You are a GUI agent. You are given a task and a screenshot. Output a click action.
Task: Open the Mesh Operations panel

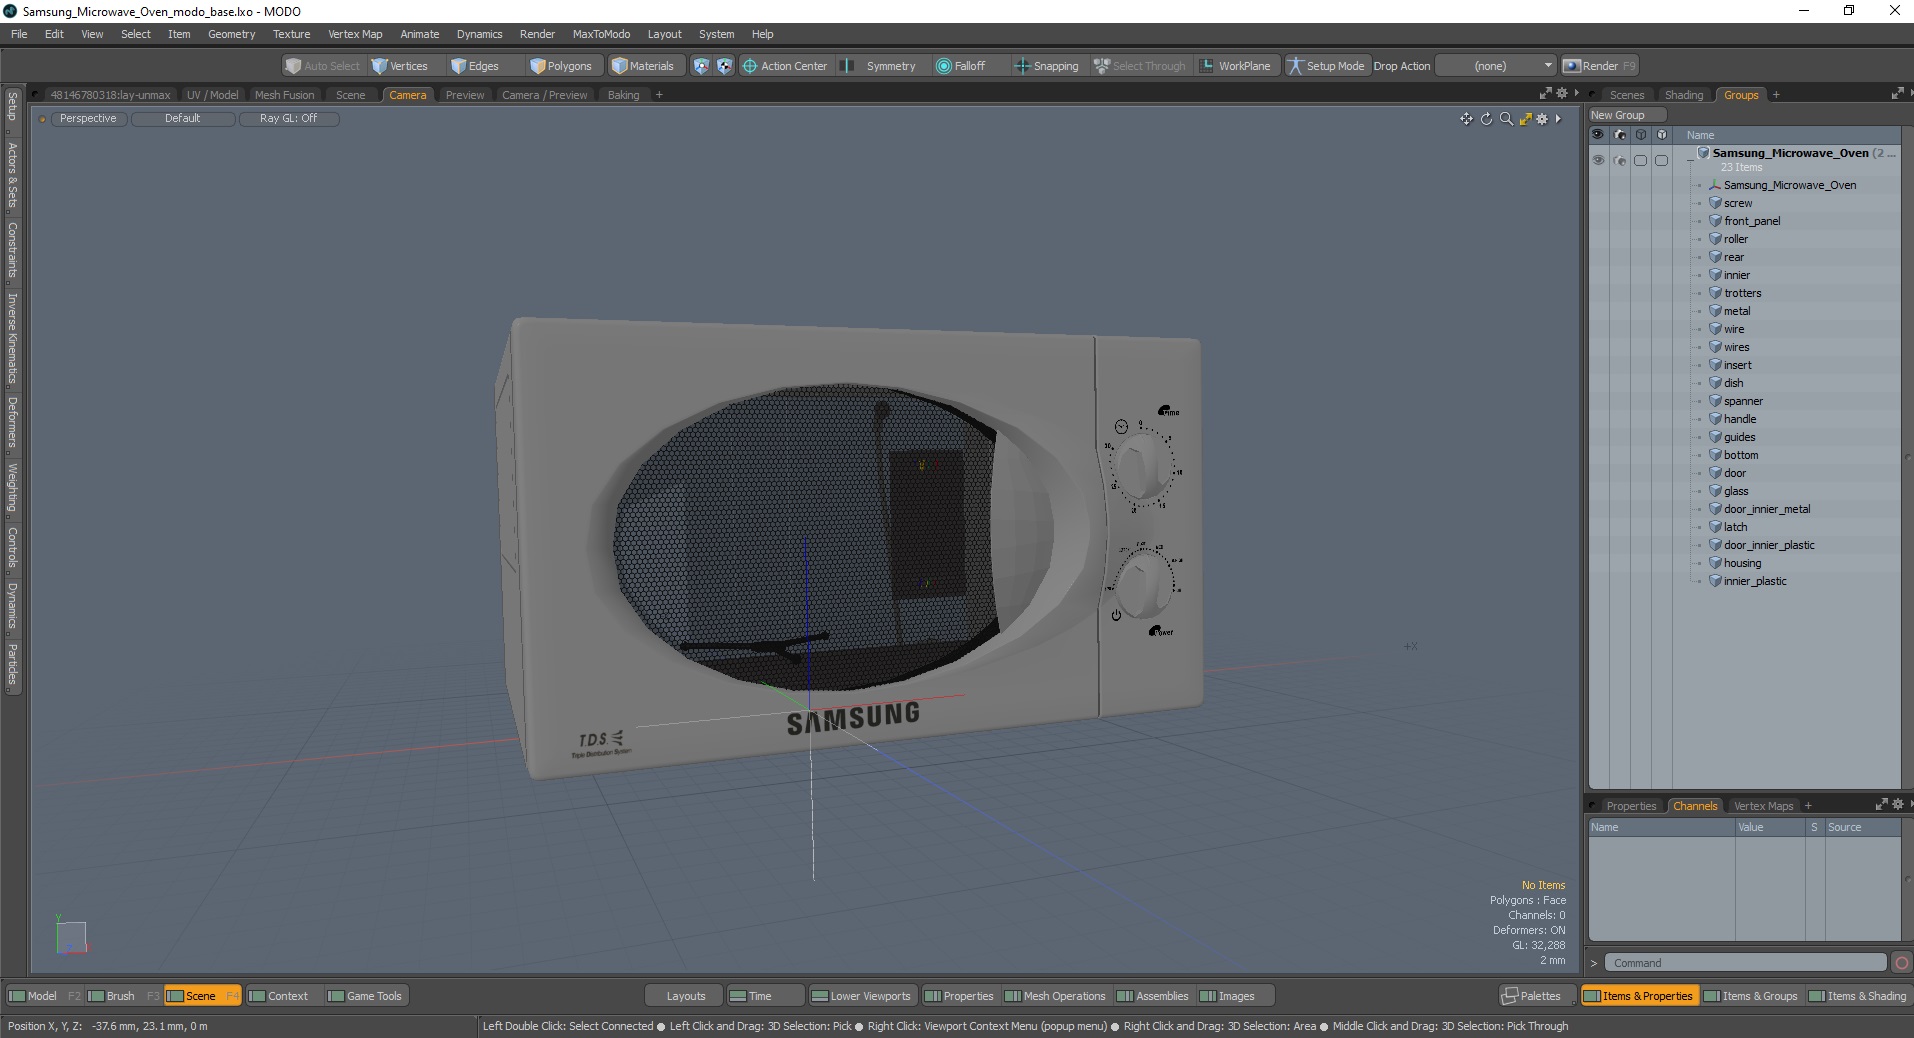coord(1055,996)
